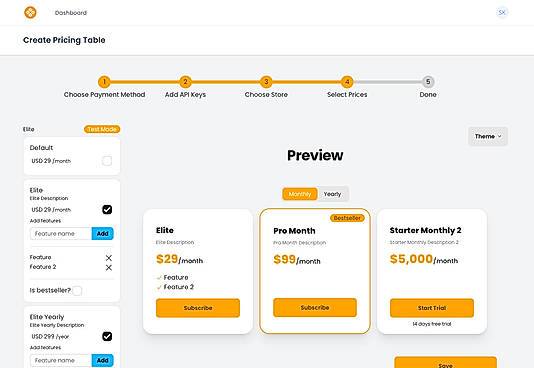
Task: Click the "Default" plan title in sidebar
Action: 41,148
